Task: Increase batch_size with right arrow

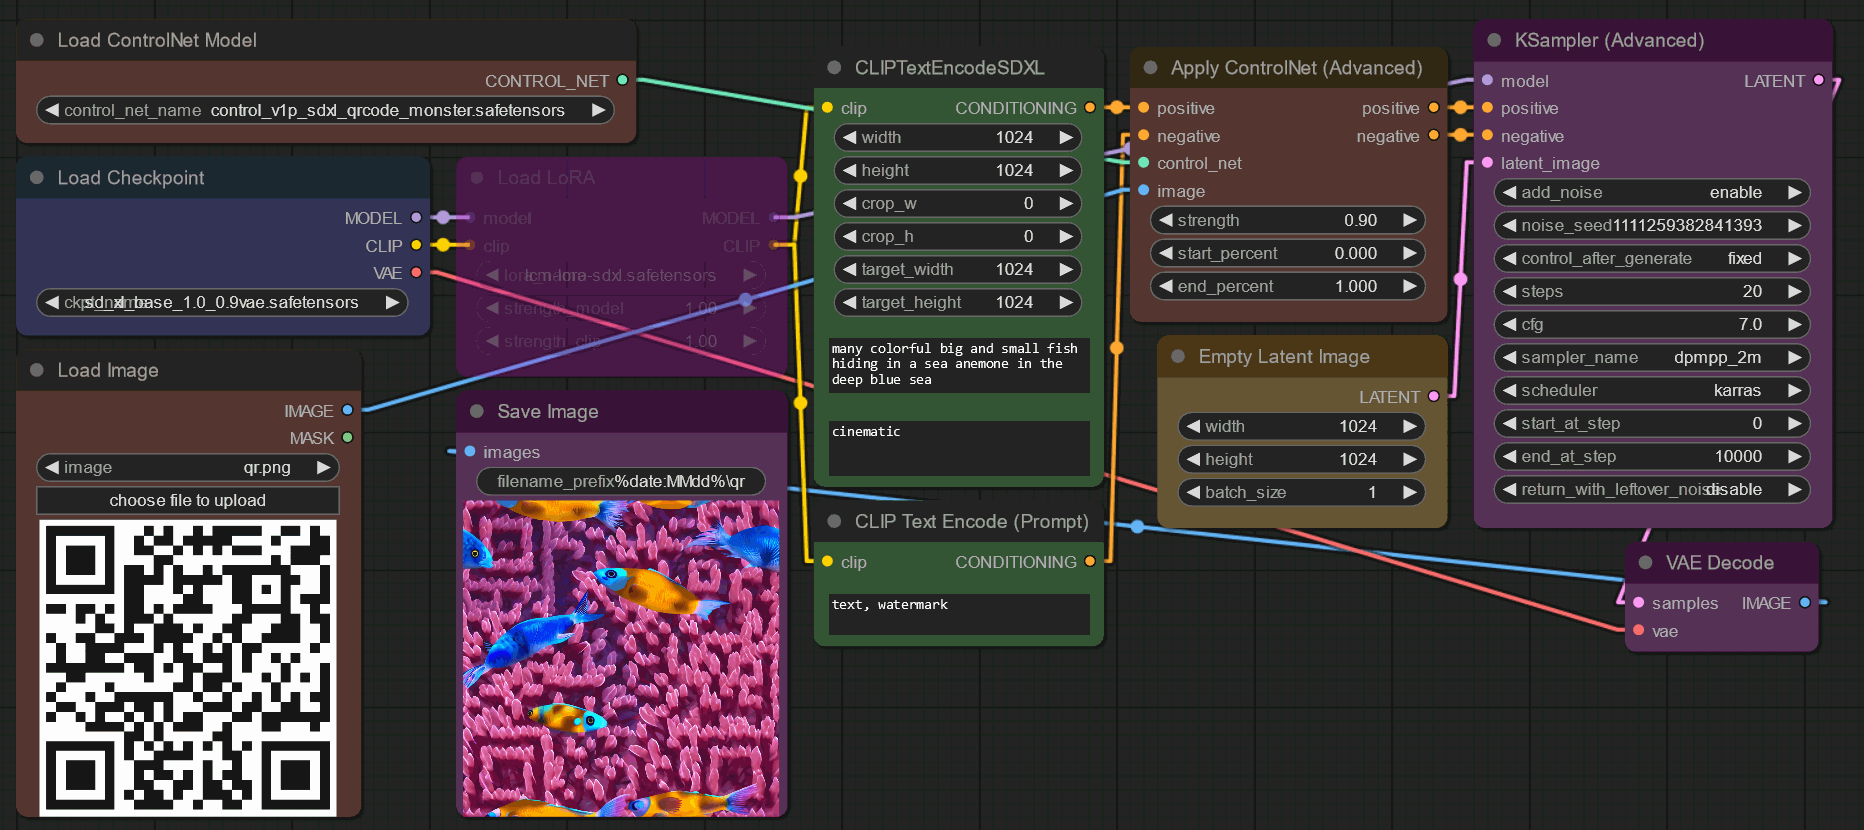Action: [1409, 492]
